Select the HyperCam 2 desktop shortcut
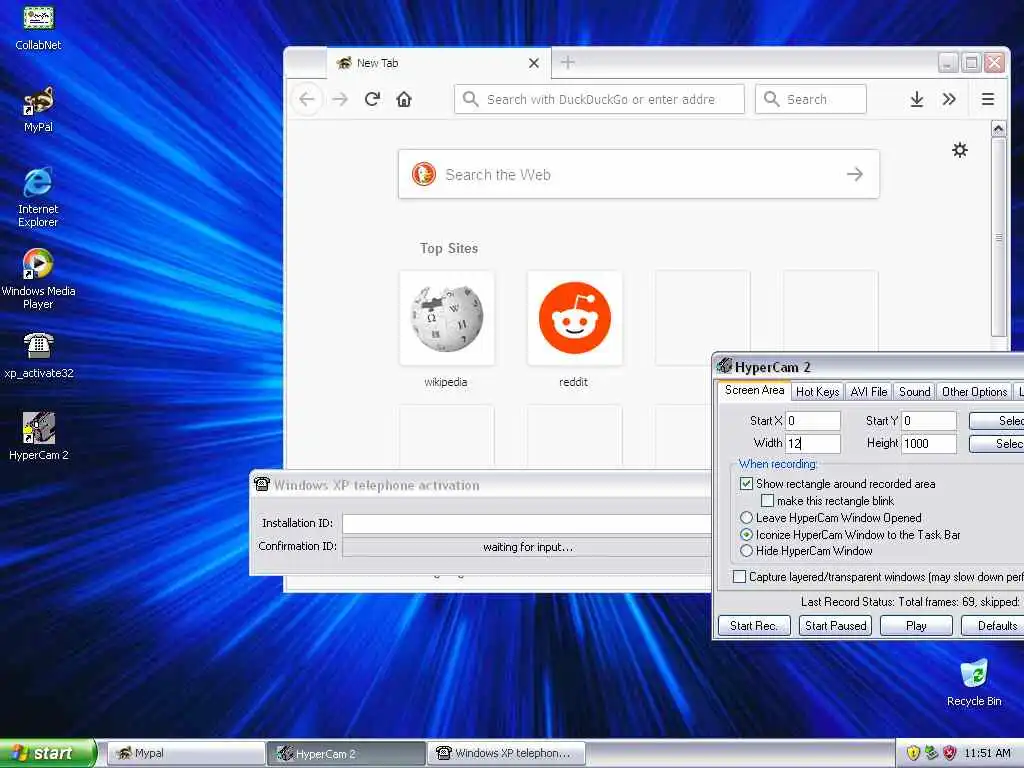 pyautogui.click(x=38, y=436)
